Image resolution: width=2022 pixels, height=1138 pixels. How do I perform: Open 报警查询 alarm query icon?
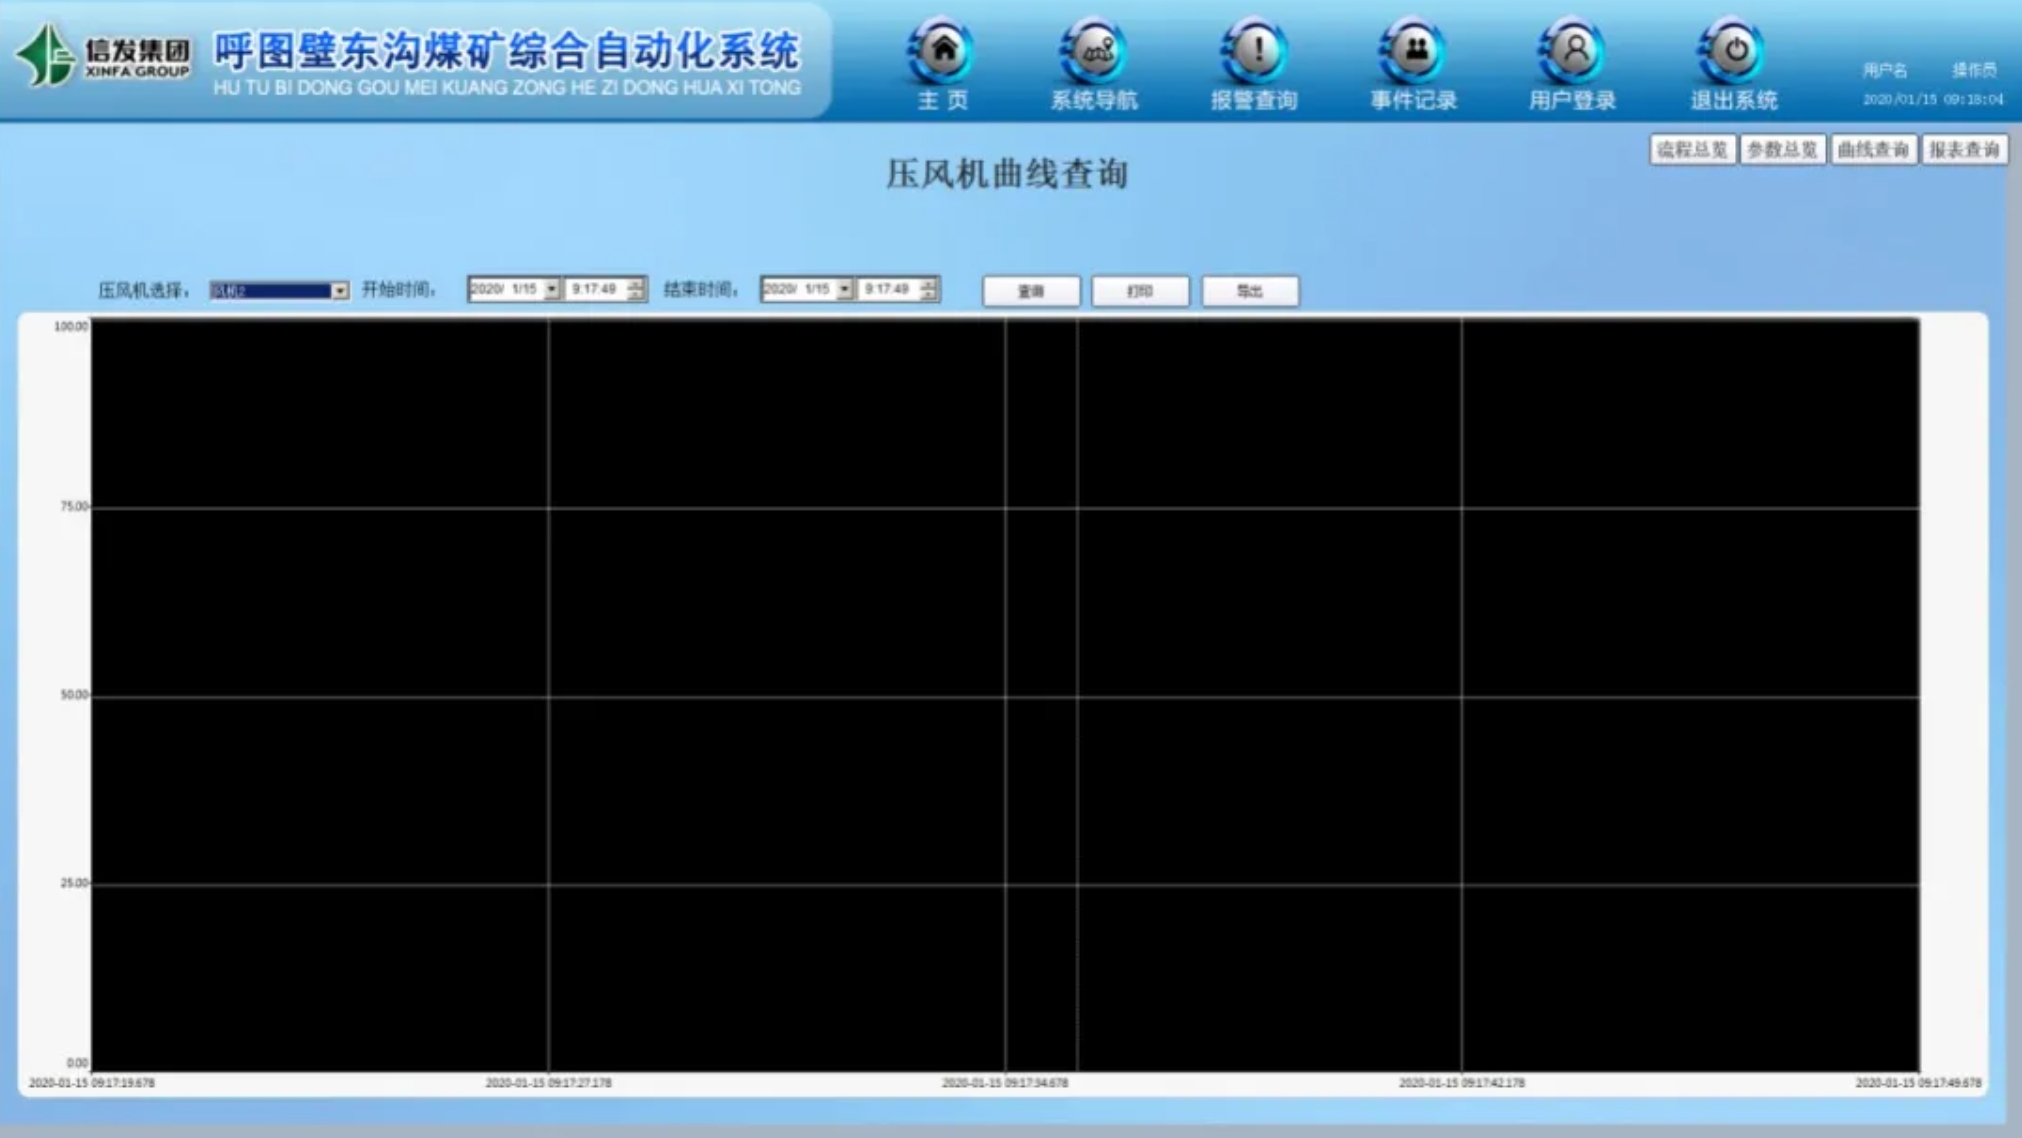click(x=1255, y=51)
